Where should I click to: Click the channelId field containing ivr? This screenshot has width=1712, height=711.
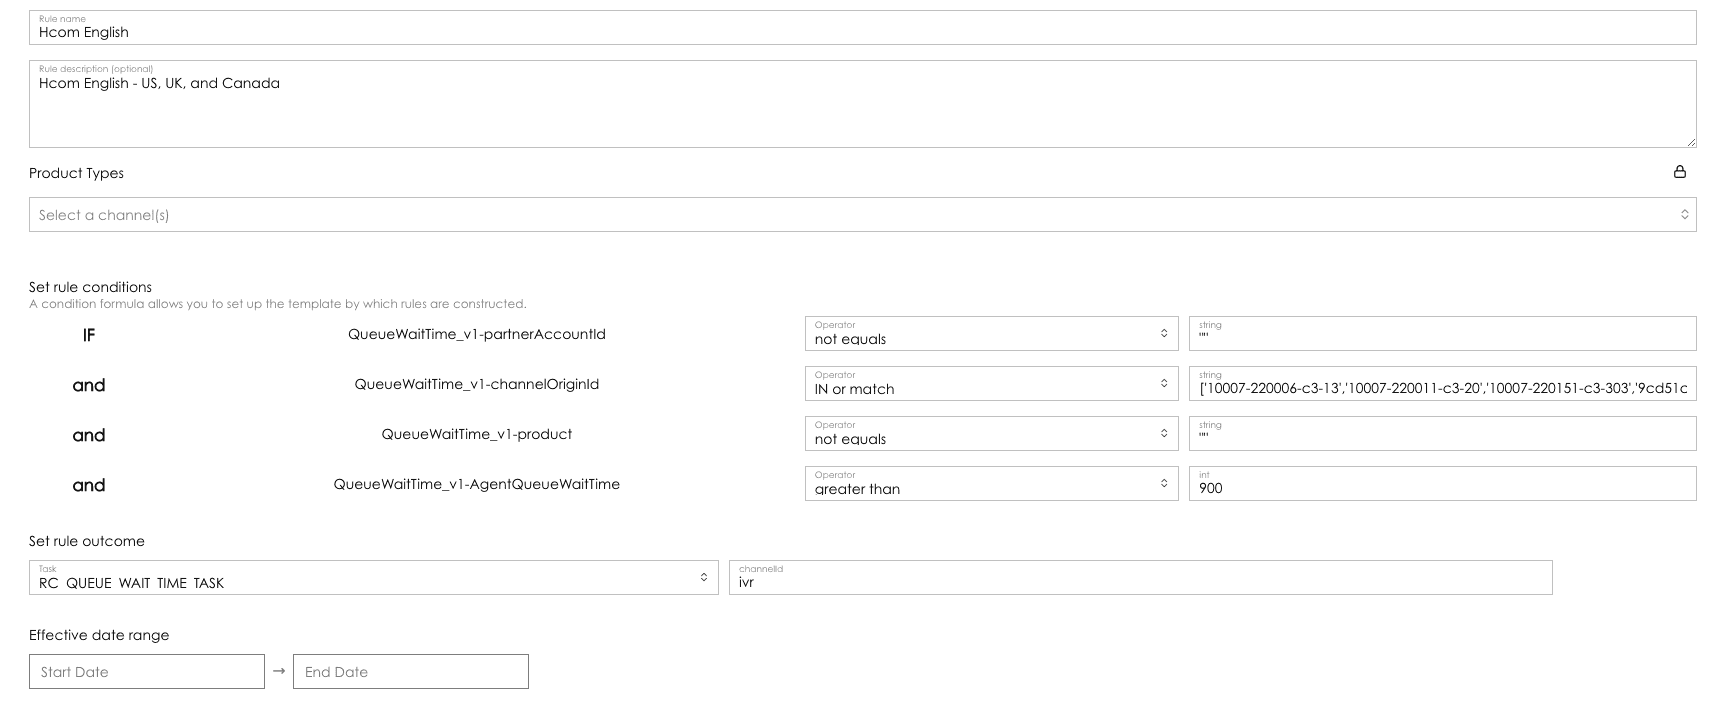1140,578
